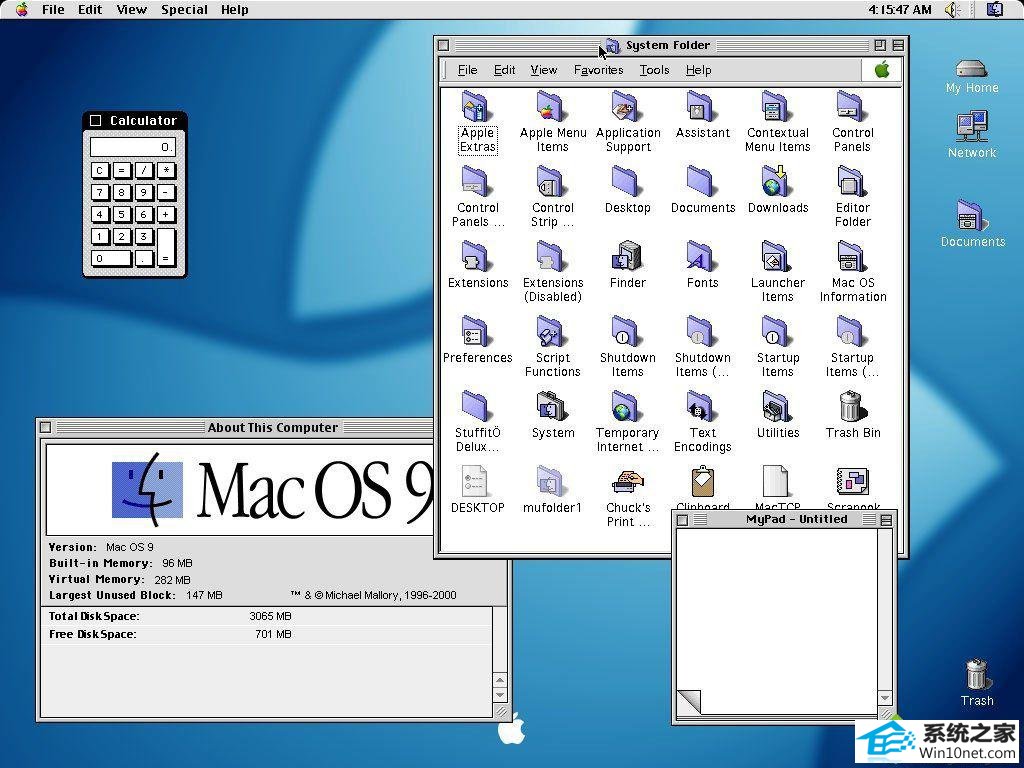This screenshot has width=1024, height=768.
Task: Click the MyPad scrollbar down arrow
Action: (885, 698)
